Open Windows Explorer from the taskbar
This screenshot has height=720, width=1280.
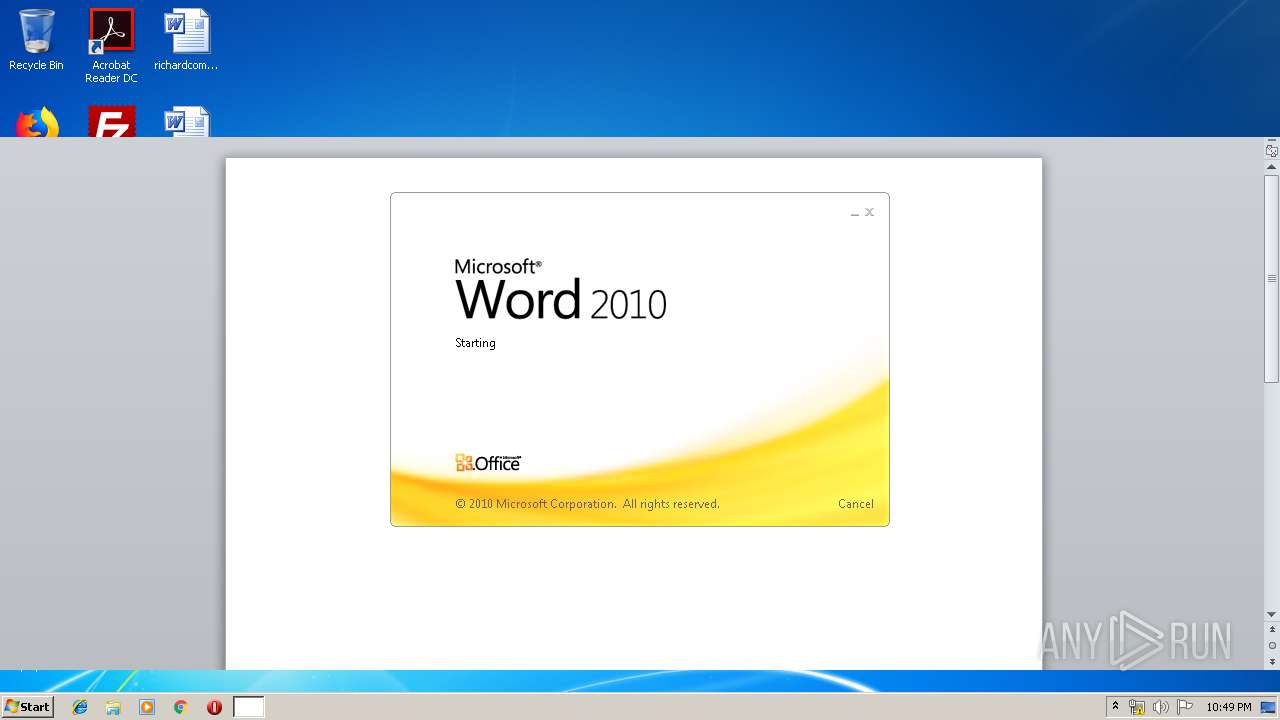[x=113, y=707]
